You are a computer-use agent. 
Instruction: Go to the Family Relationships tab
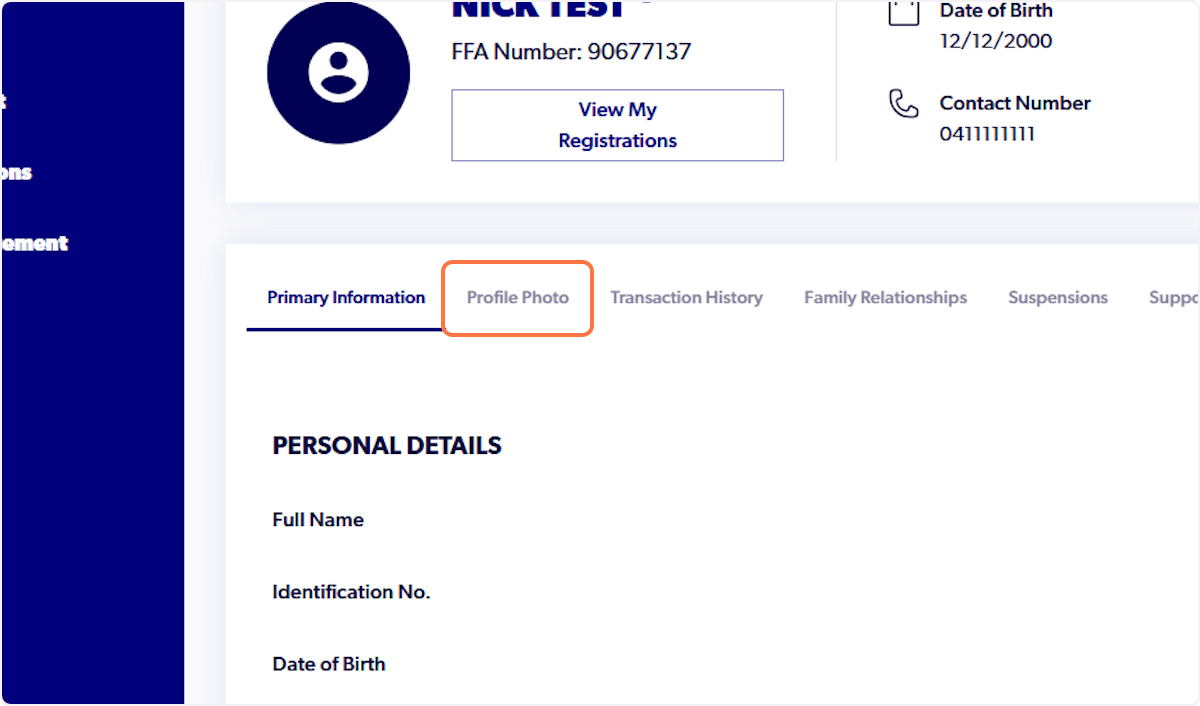click(x=885, y=298)
